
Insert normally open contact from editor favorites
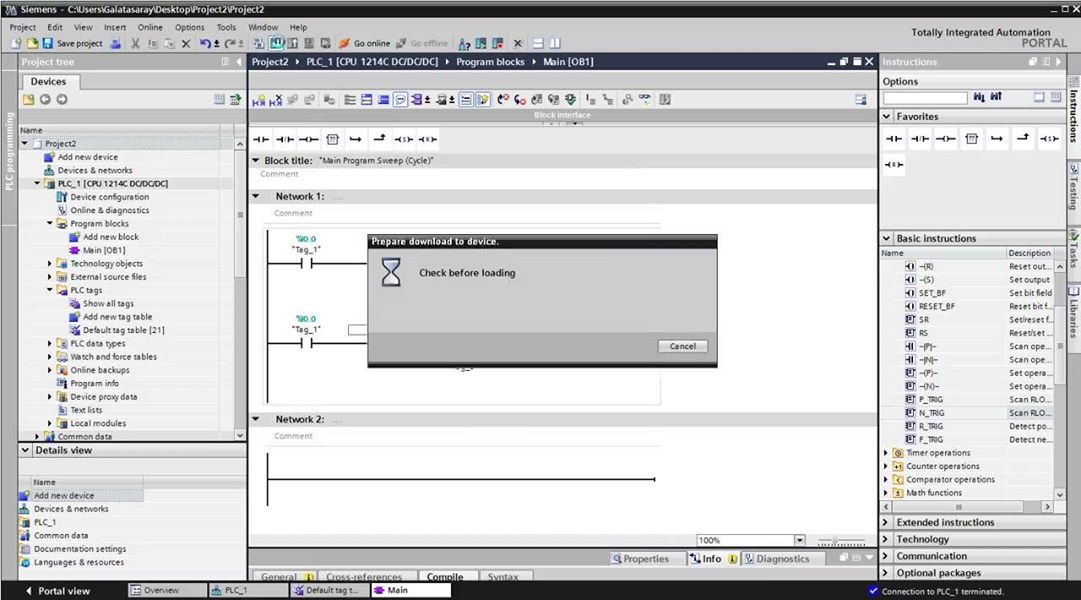[x=261, y=139]
